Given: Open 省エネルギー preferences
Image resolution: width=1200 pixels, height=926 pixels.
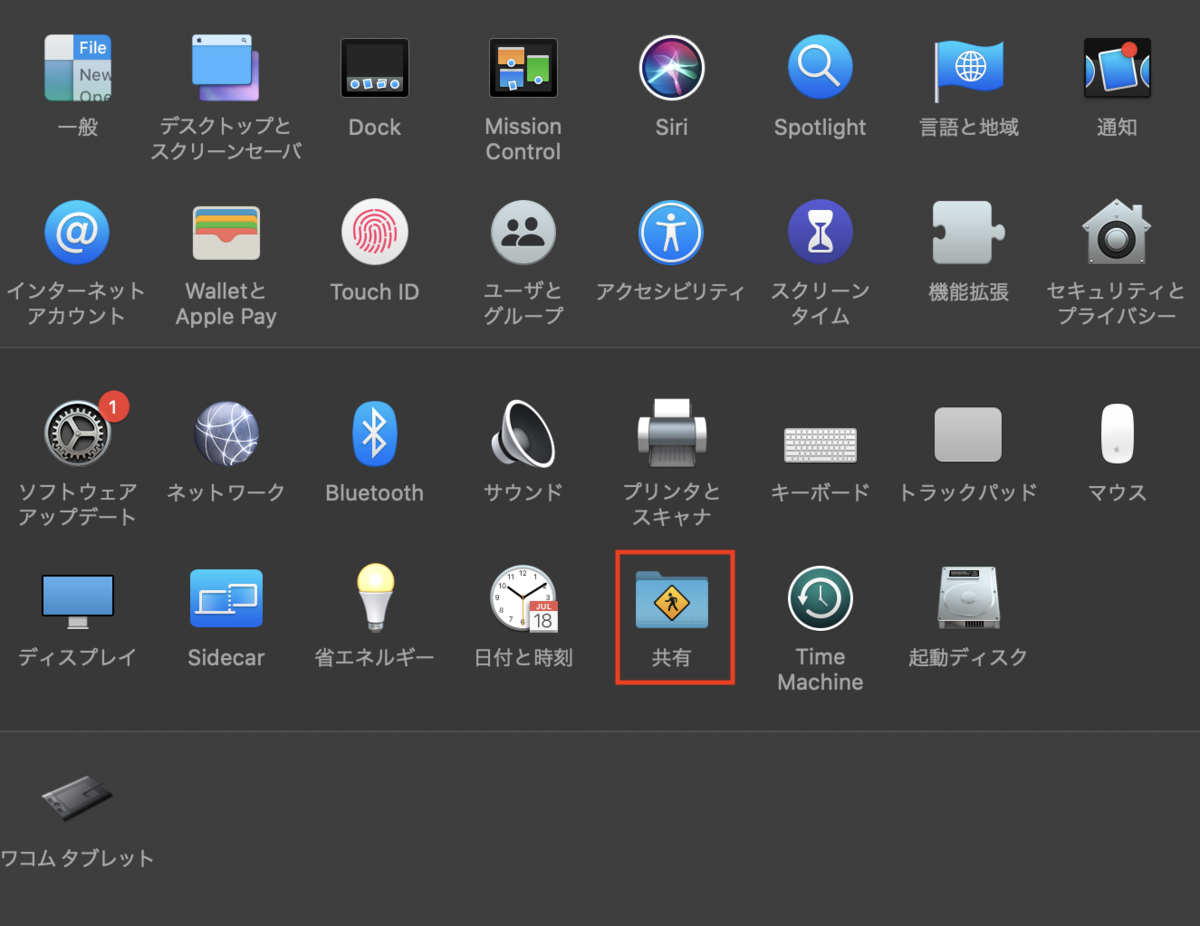Looking at the screenshot, I should (x=375, y=598).
